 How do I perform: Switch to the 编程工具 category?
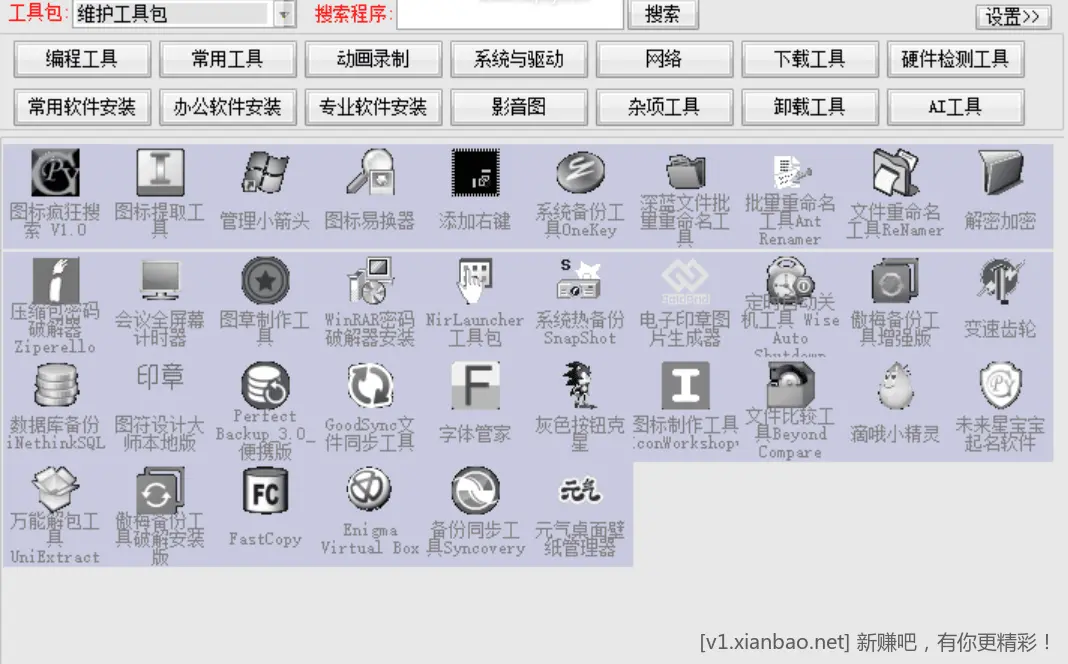(x=82, y=60)
